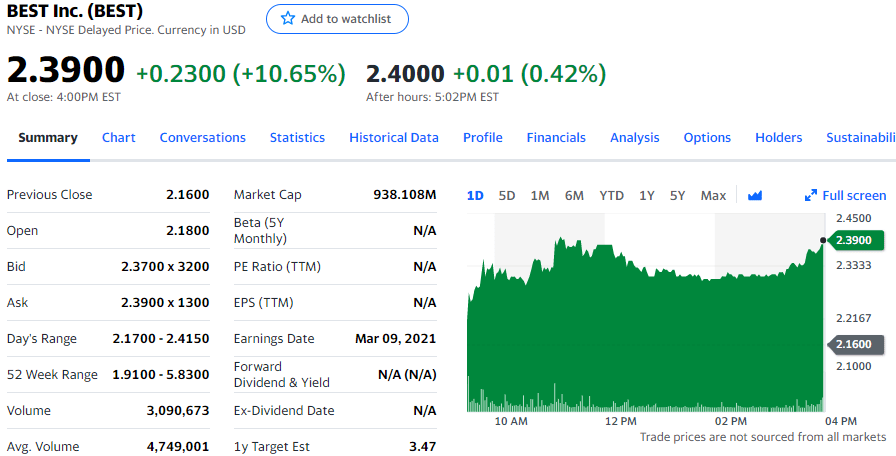Open the Financials tab
This screenshot has width=896, height=456.
click(x=556, y=138)
